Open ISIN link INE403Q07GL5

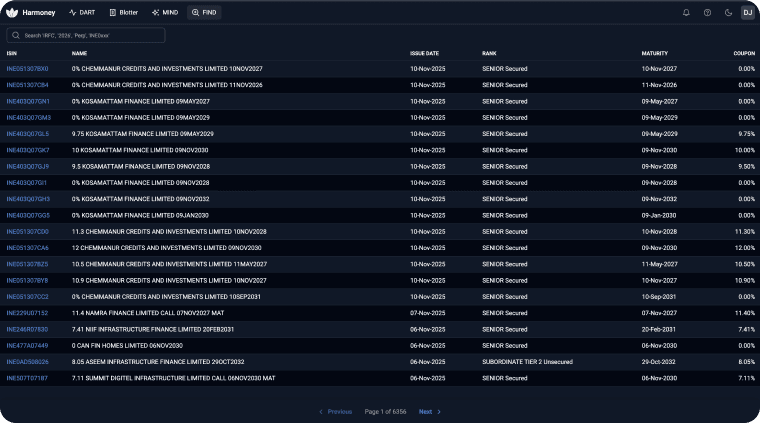(x=28, y=134)
